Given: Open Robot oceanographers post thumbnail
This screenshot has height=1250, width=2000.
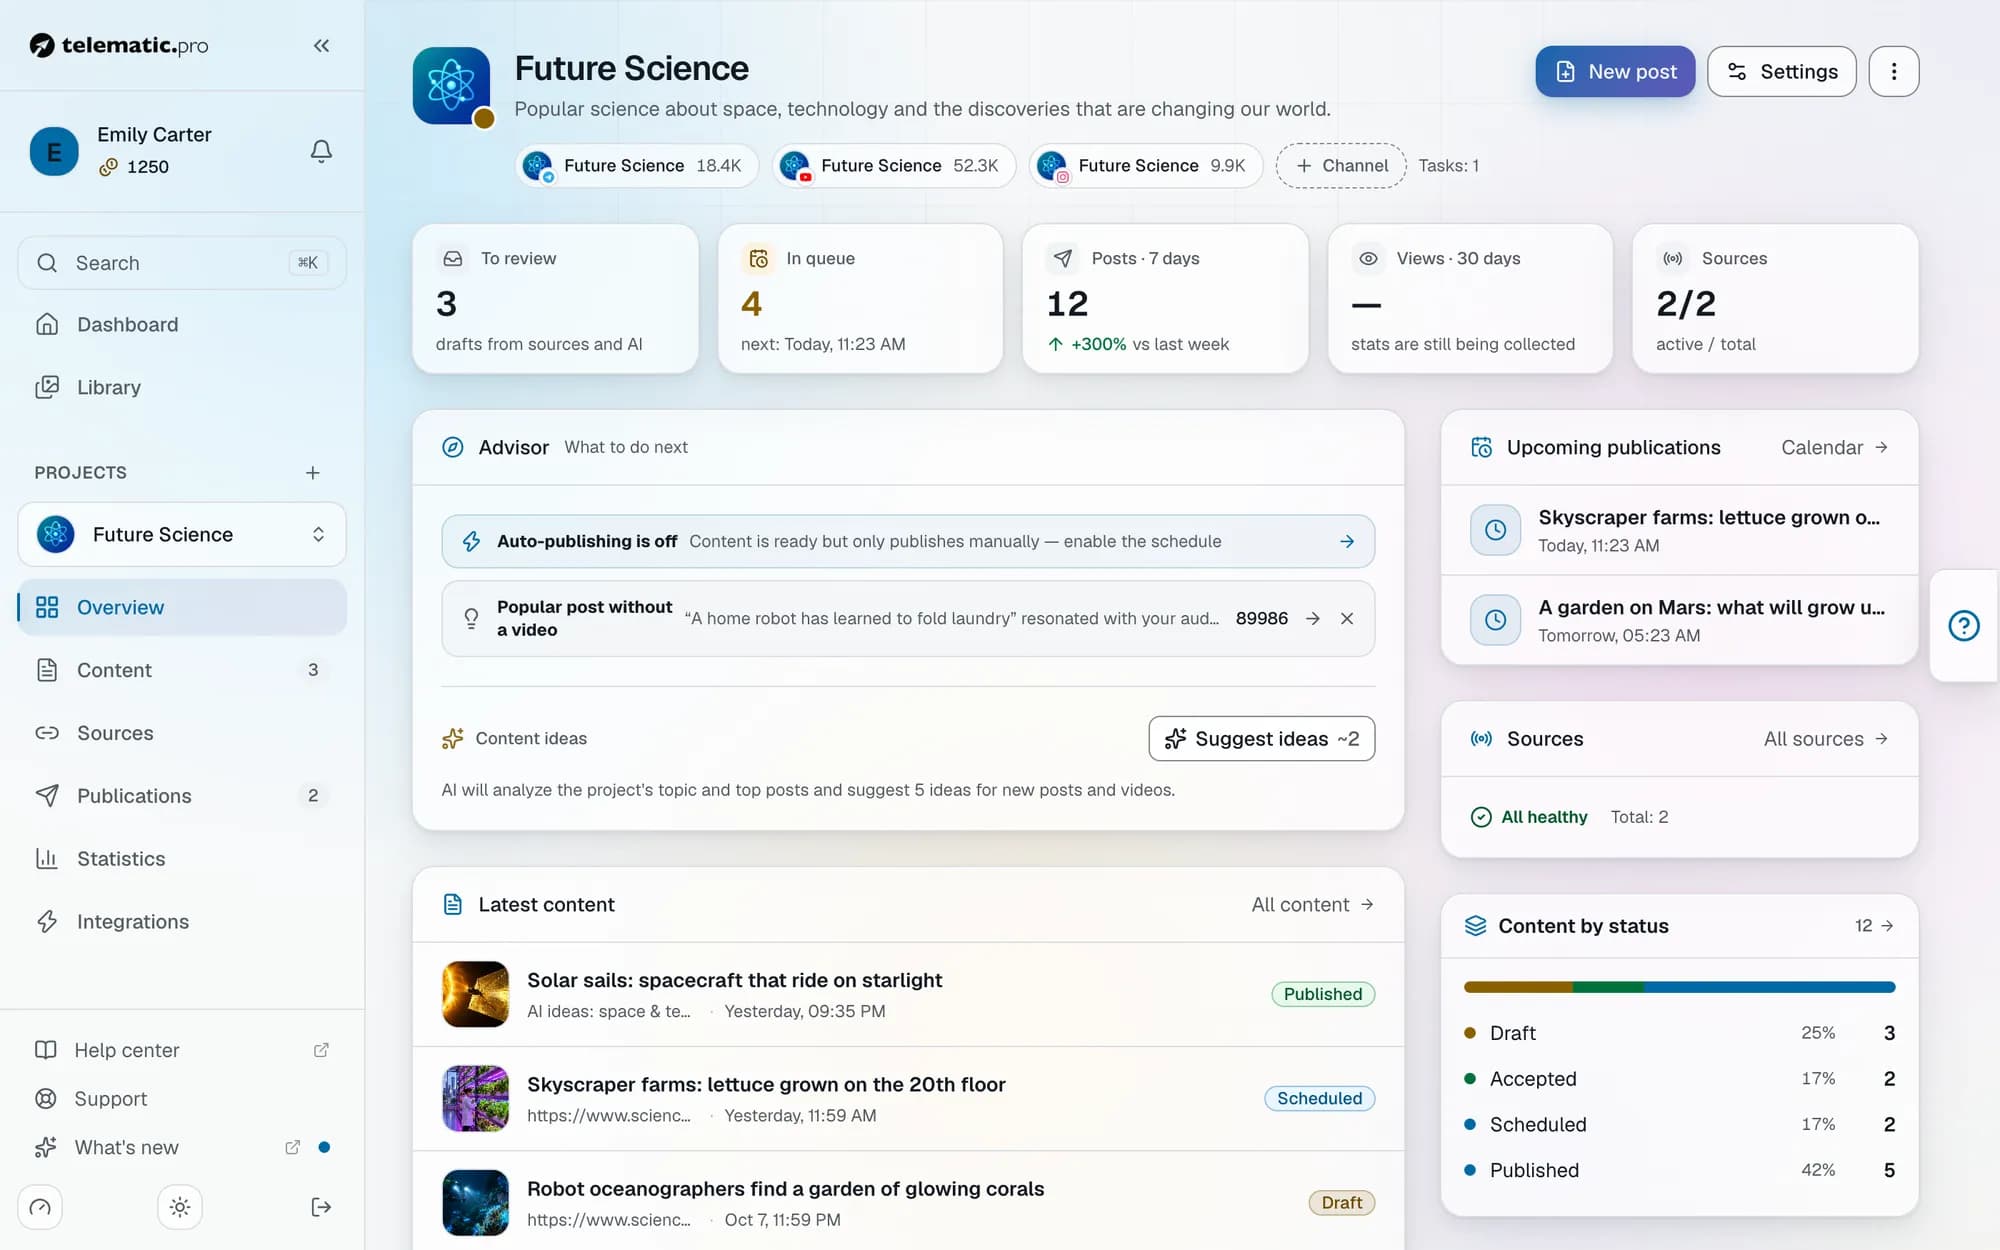Looking at the screenshot, I should pos(475,1203).
